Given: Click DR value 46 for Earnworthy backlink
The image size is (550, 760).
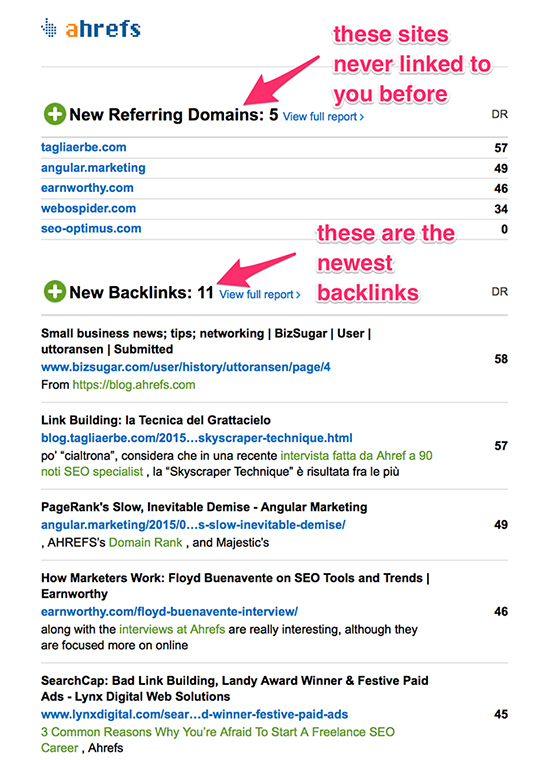Looking at the screenshot, I should point(501,611).
